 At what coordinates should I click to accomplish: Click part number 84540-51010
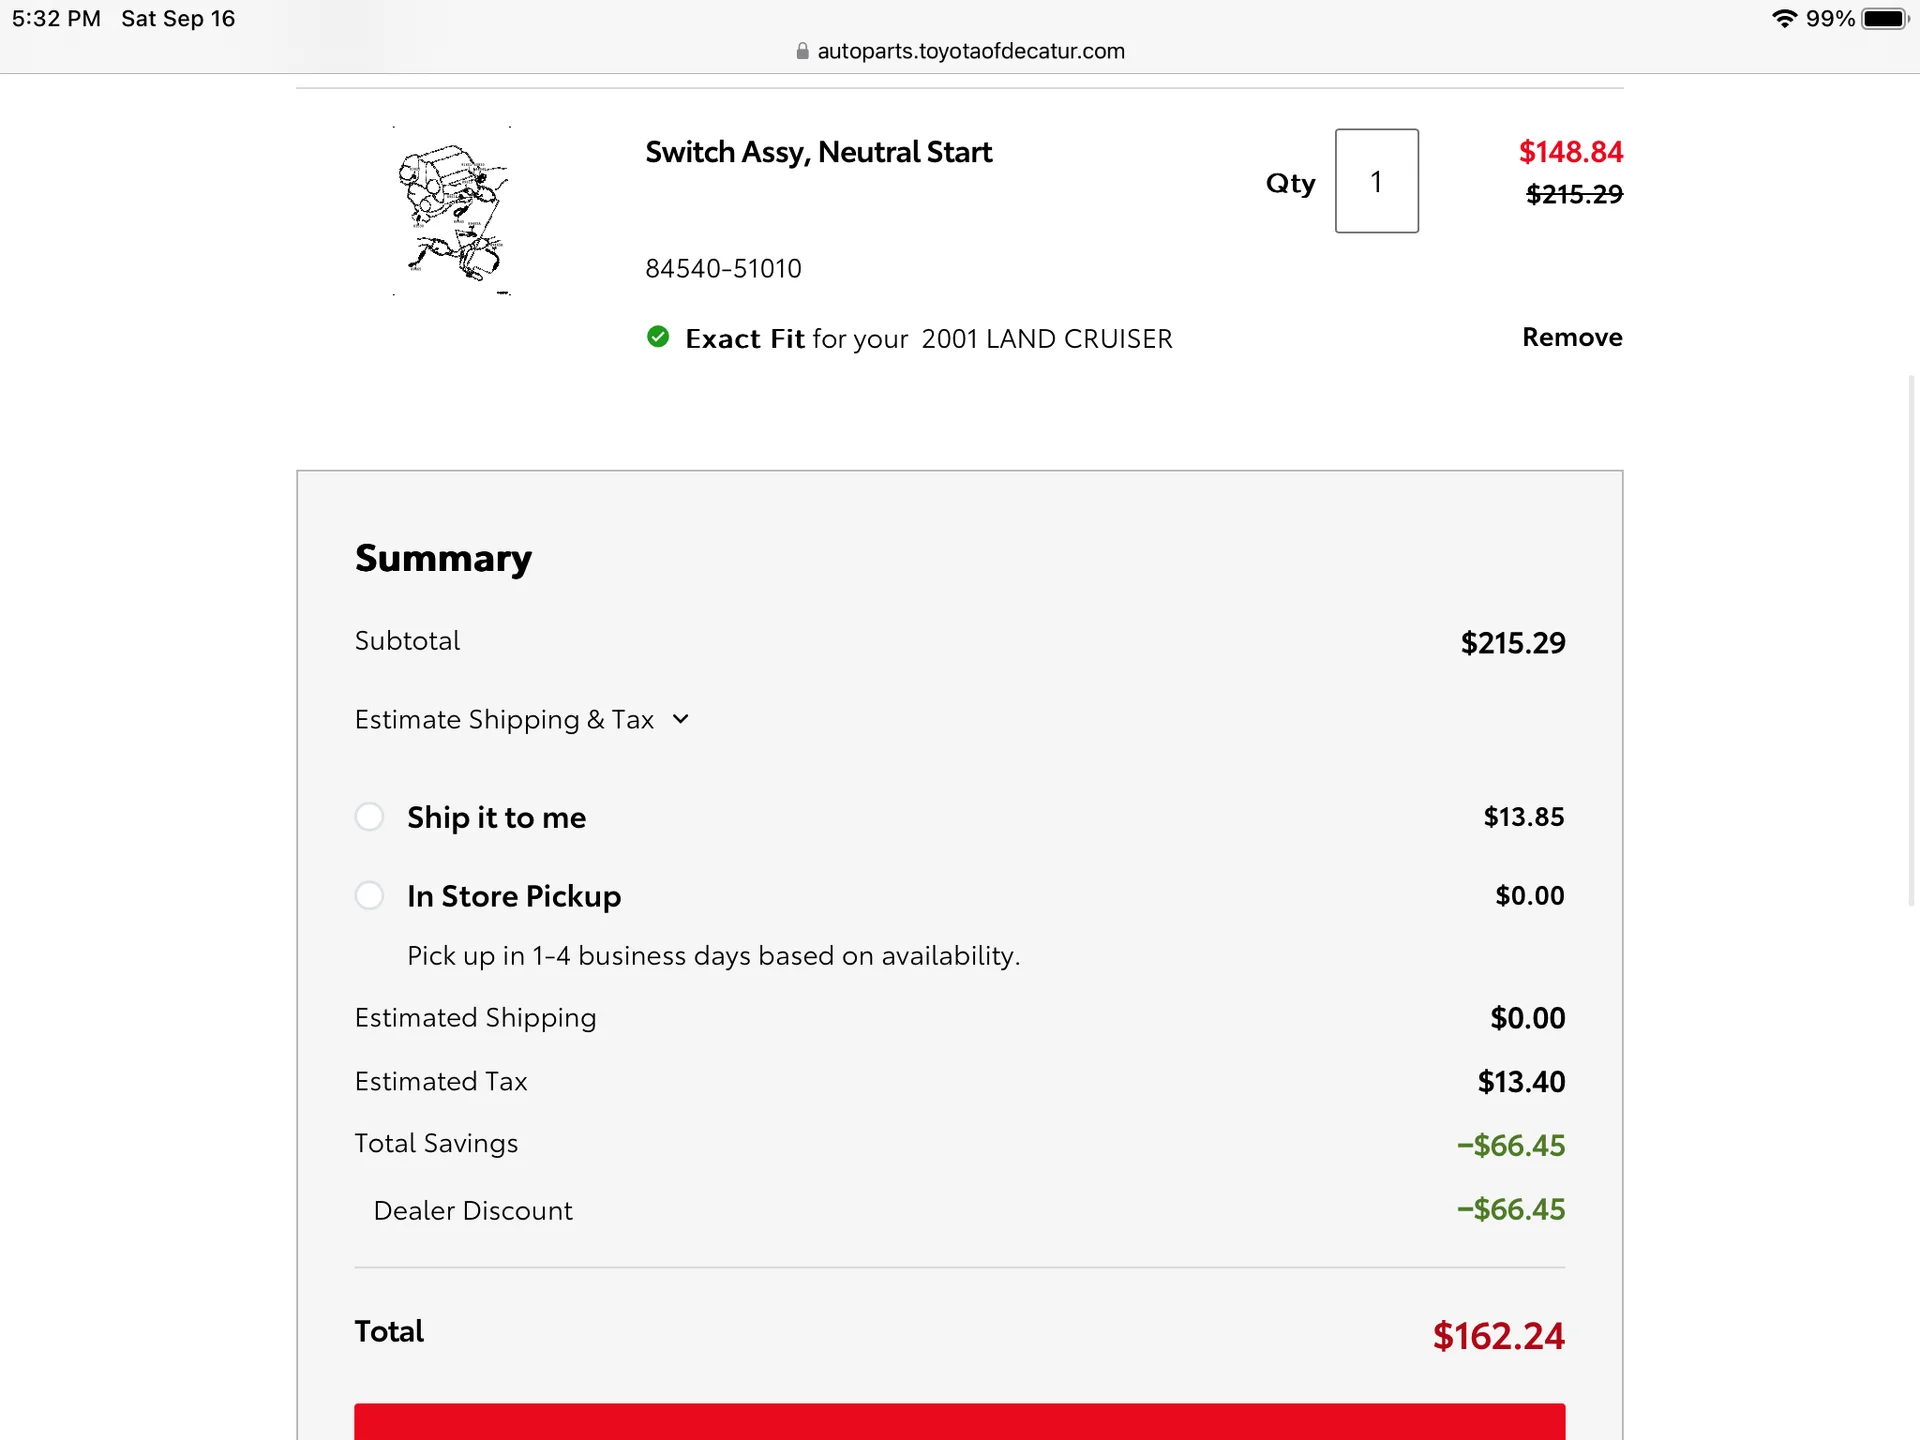(723, 268)
